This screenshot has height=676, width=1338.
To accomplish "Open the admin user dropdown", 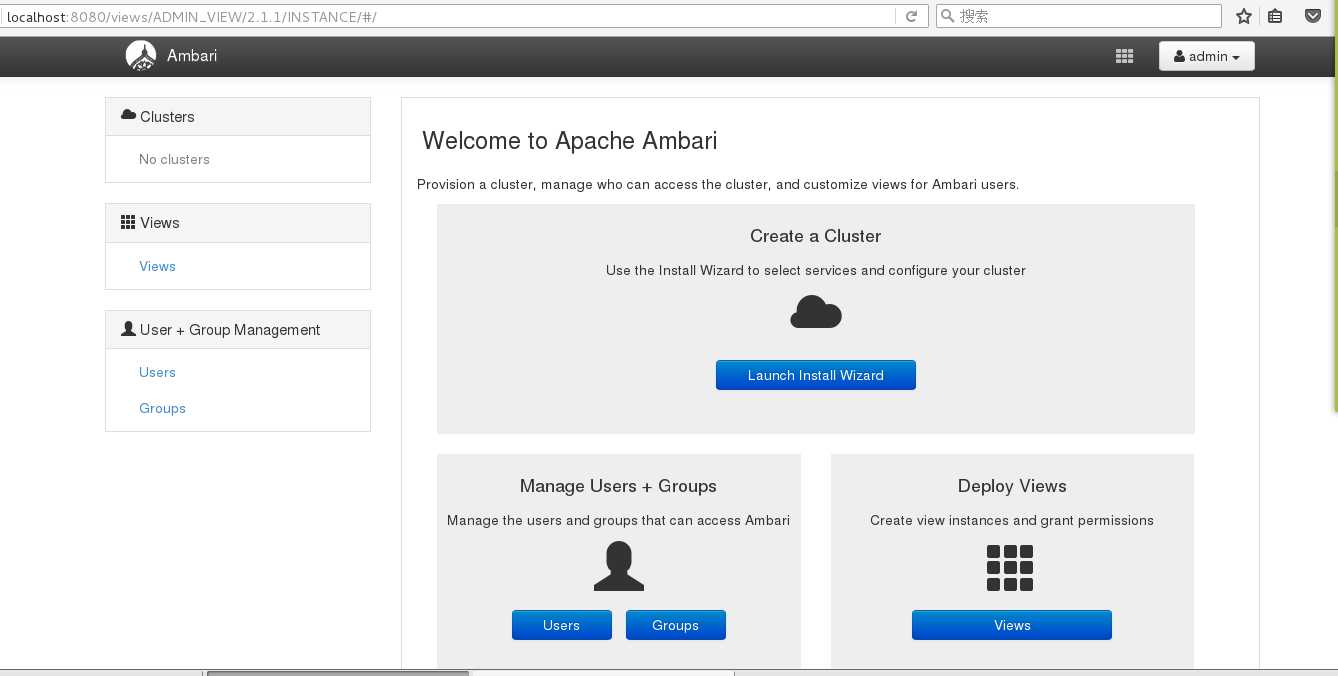I will (x=1207, y=56).
